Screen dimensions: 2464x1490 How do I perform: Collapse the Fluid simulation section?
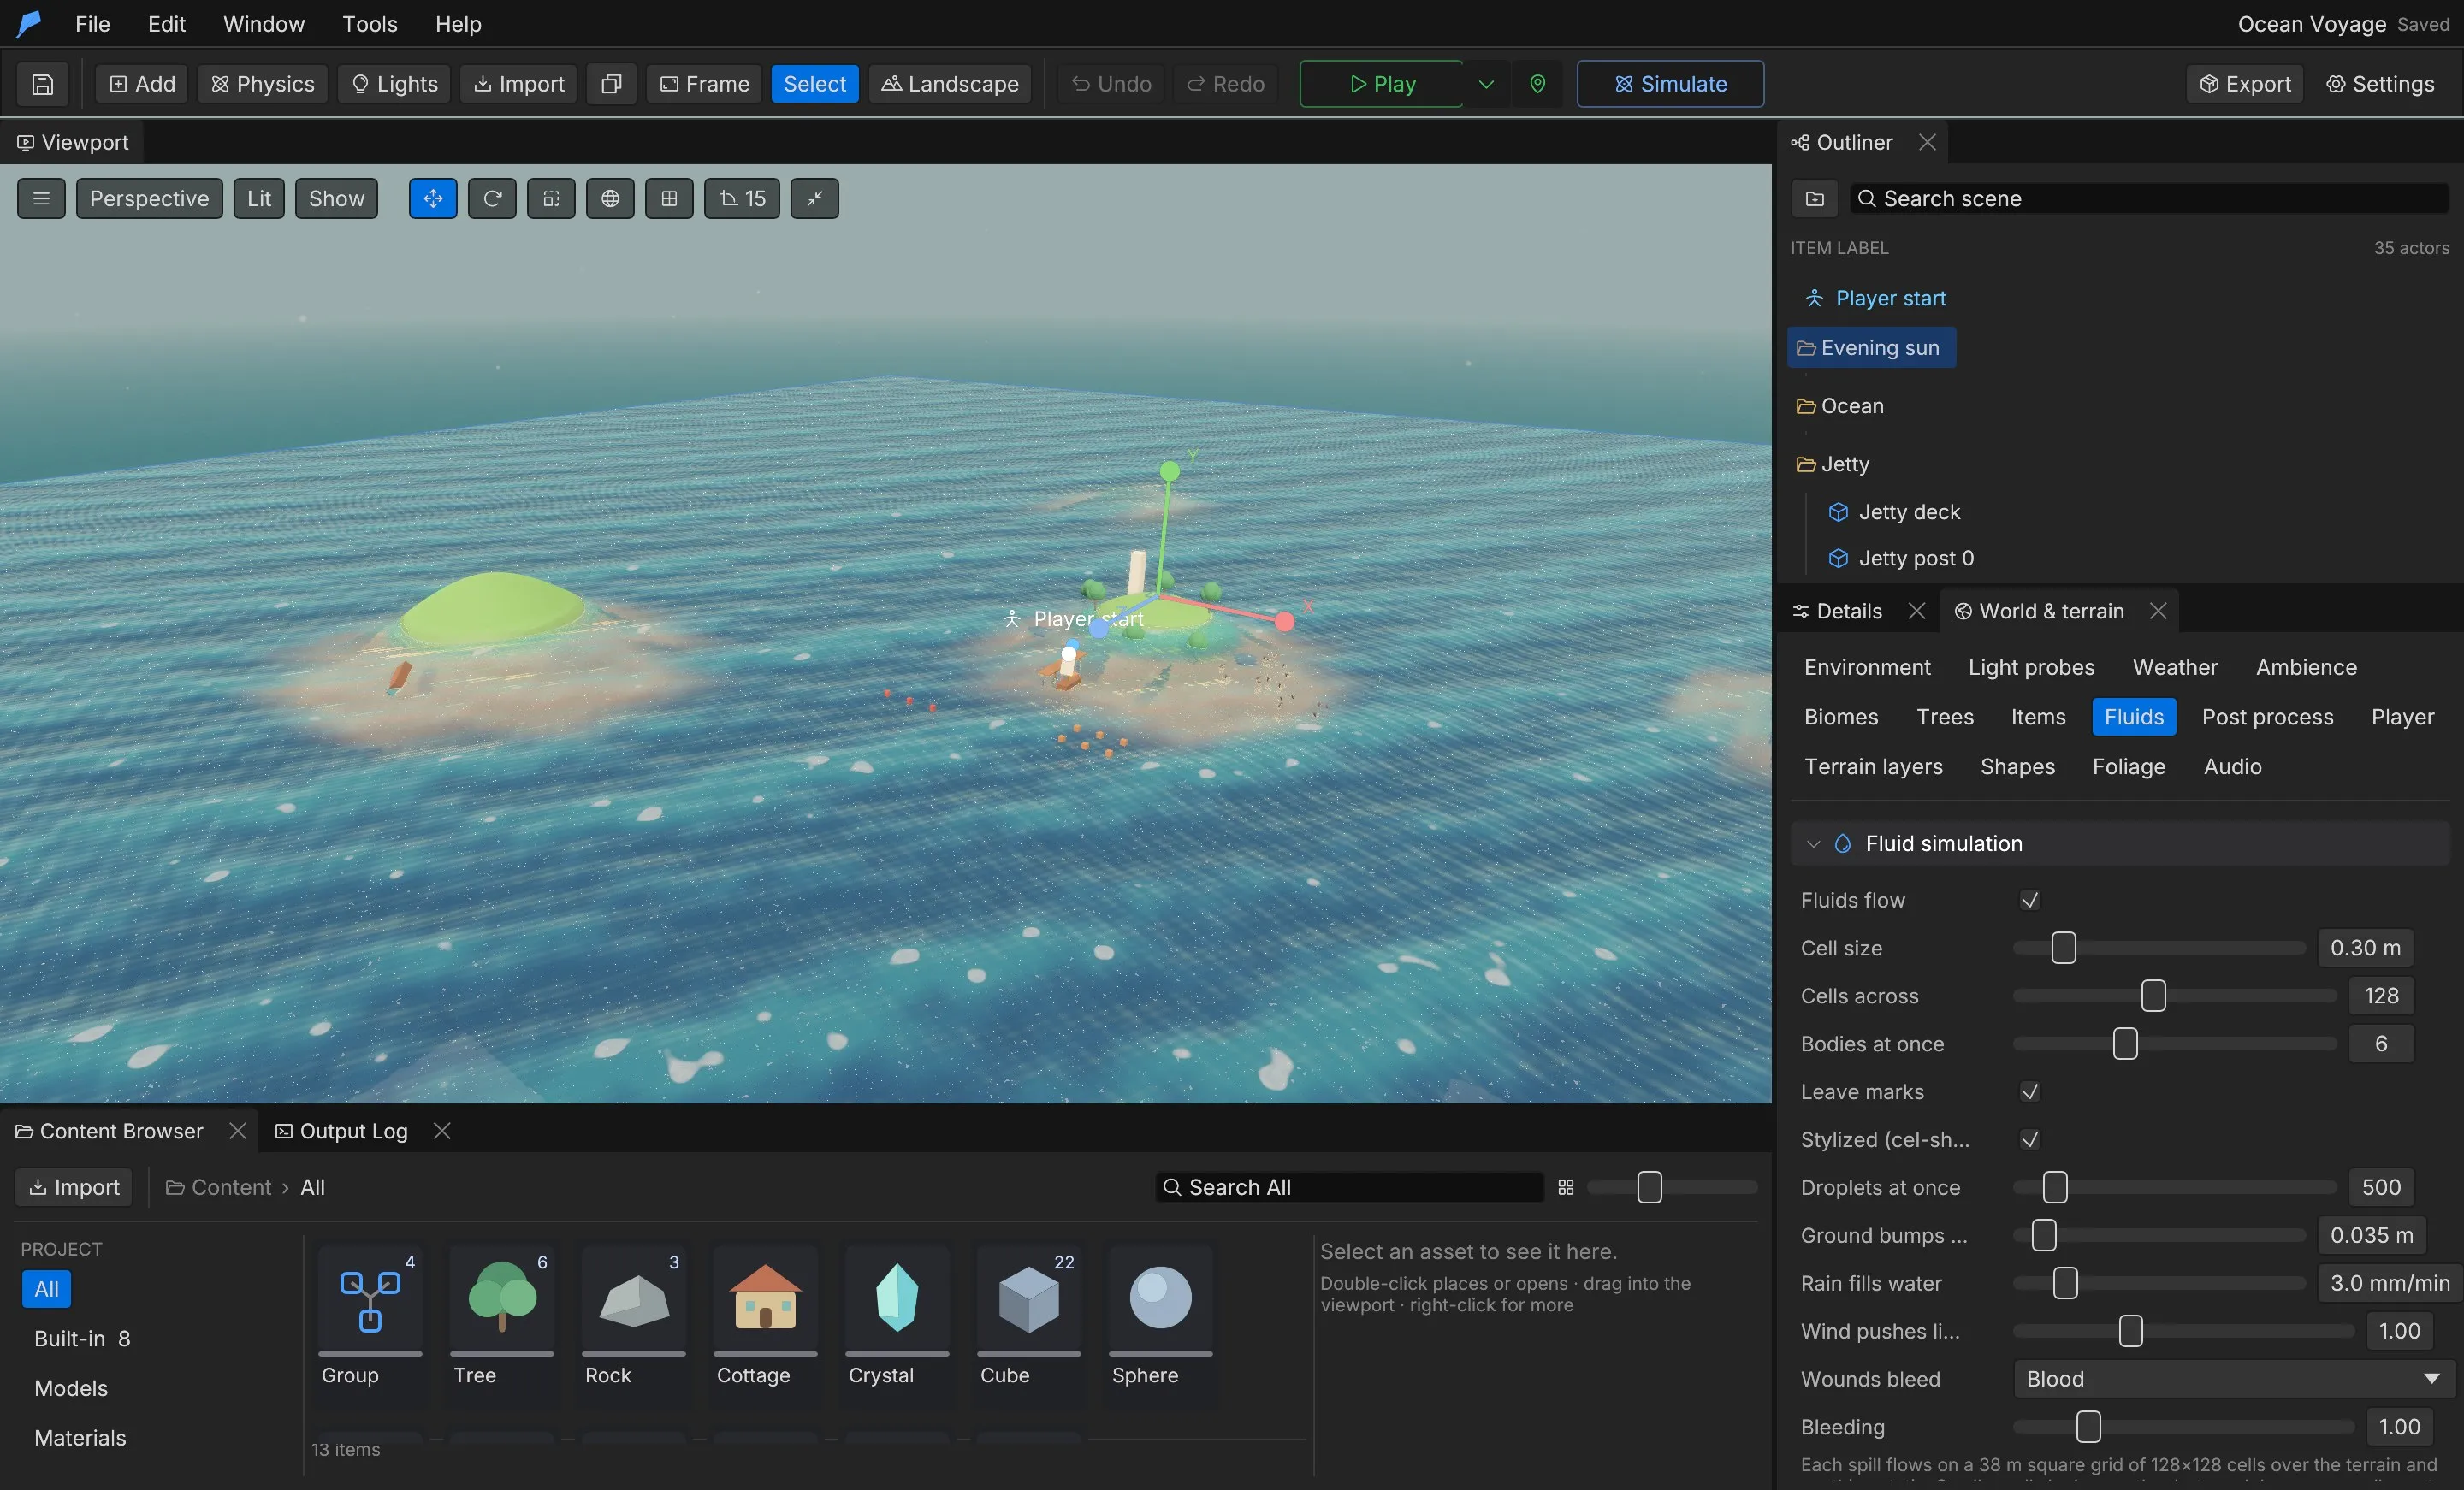click(1813, 844)
